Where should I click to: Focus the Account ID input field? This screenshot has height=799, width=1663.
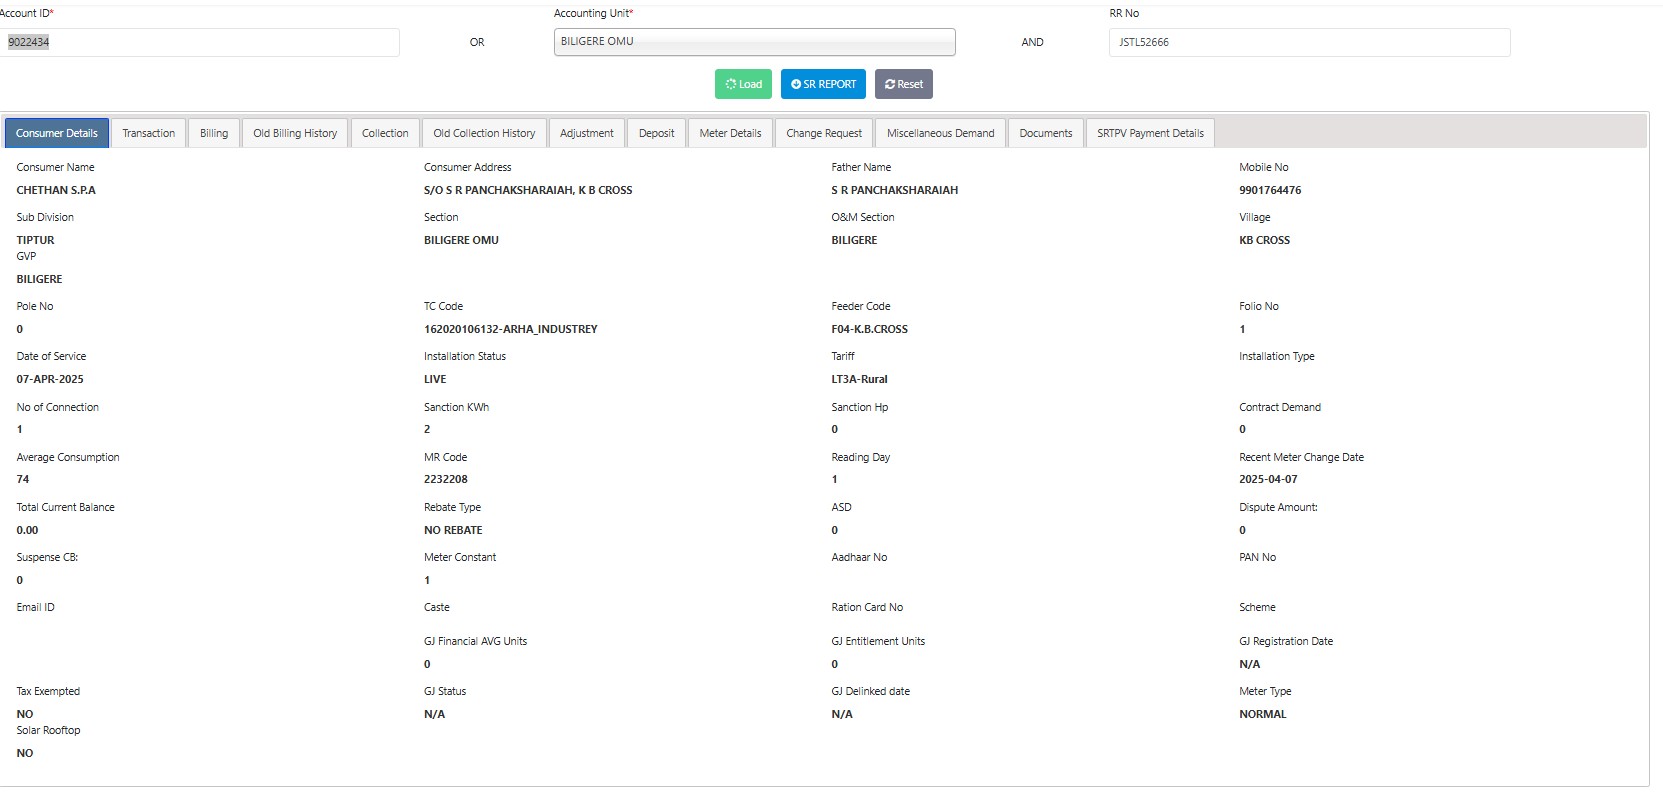[x=198, y=42]
